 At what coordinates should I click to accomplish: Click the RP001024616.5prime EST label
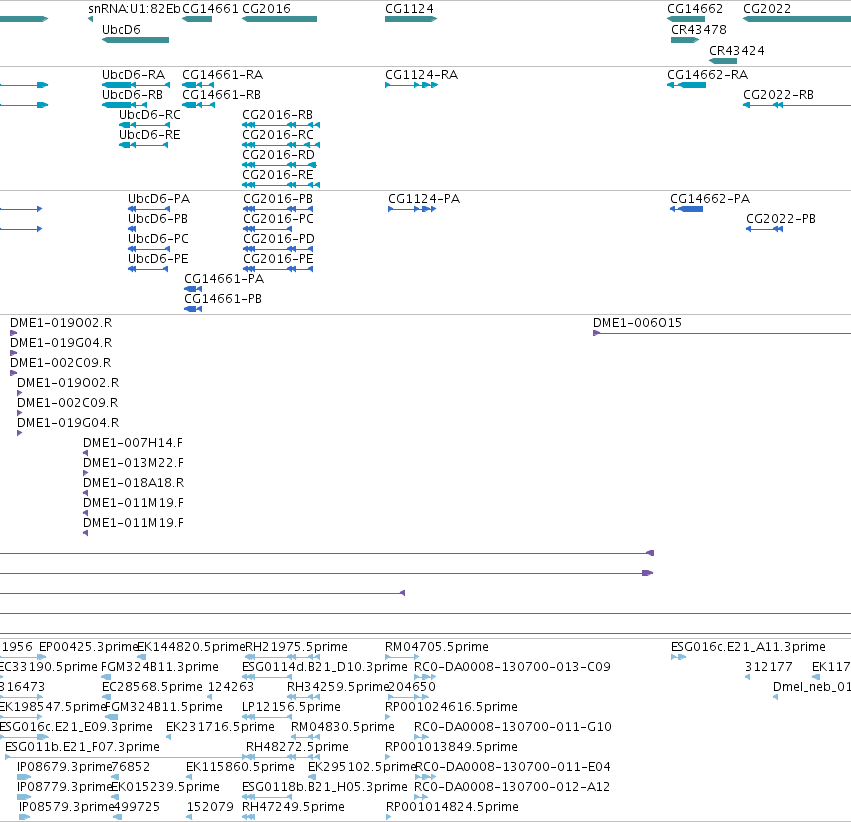tap(452, 708)
